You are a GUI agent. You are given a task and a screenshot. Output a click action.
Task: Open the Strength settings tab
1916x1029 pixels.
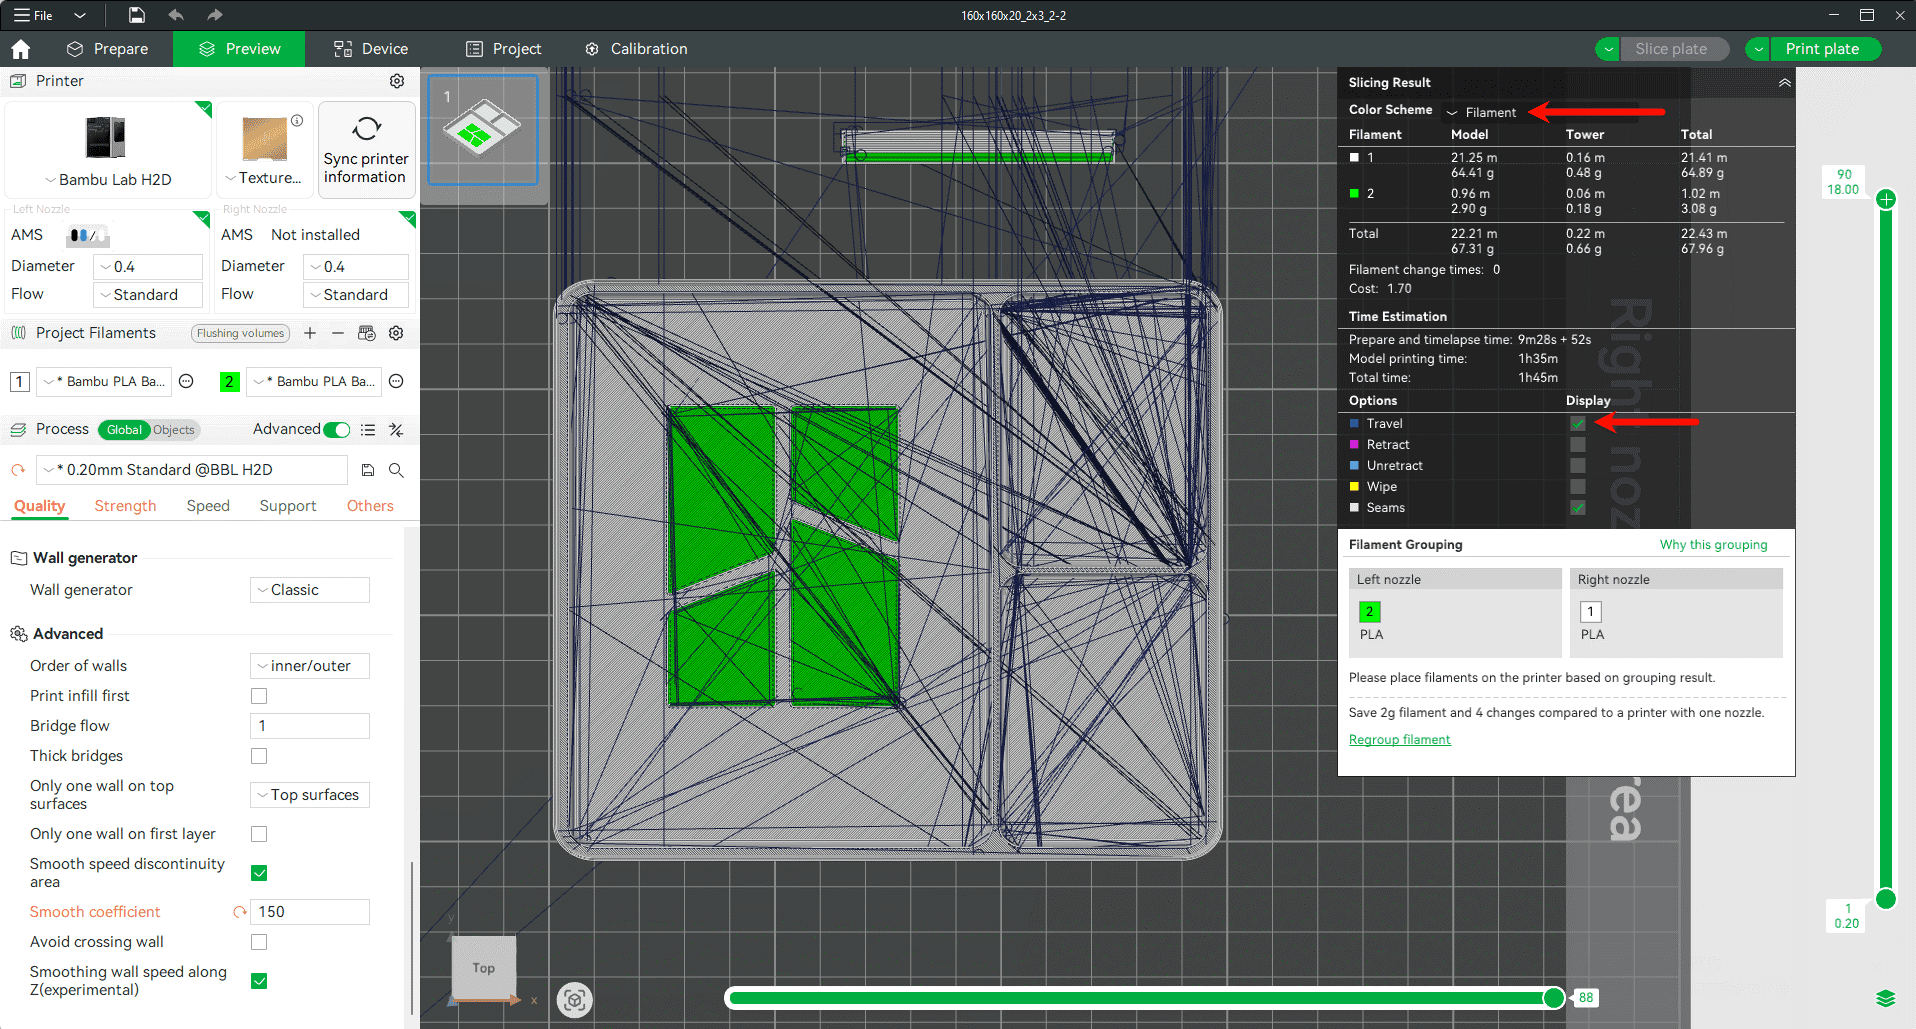pos(125,506)
